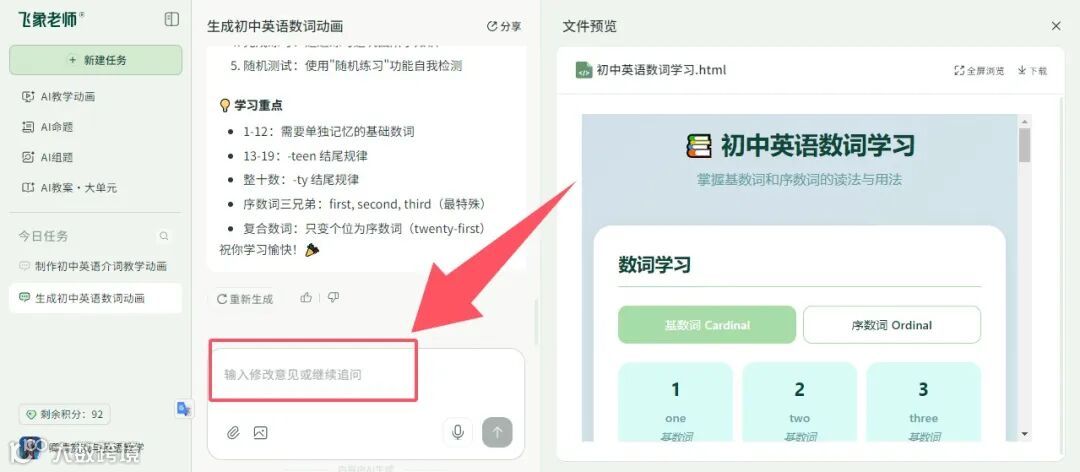1080x472 pixels.
Task: Click the image upload icon
Action: point(260,433)
